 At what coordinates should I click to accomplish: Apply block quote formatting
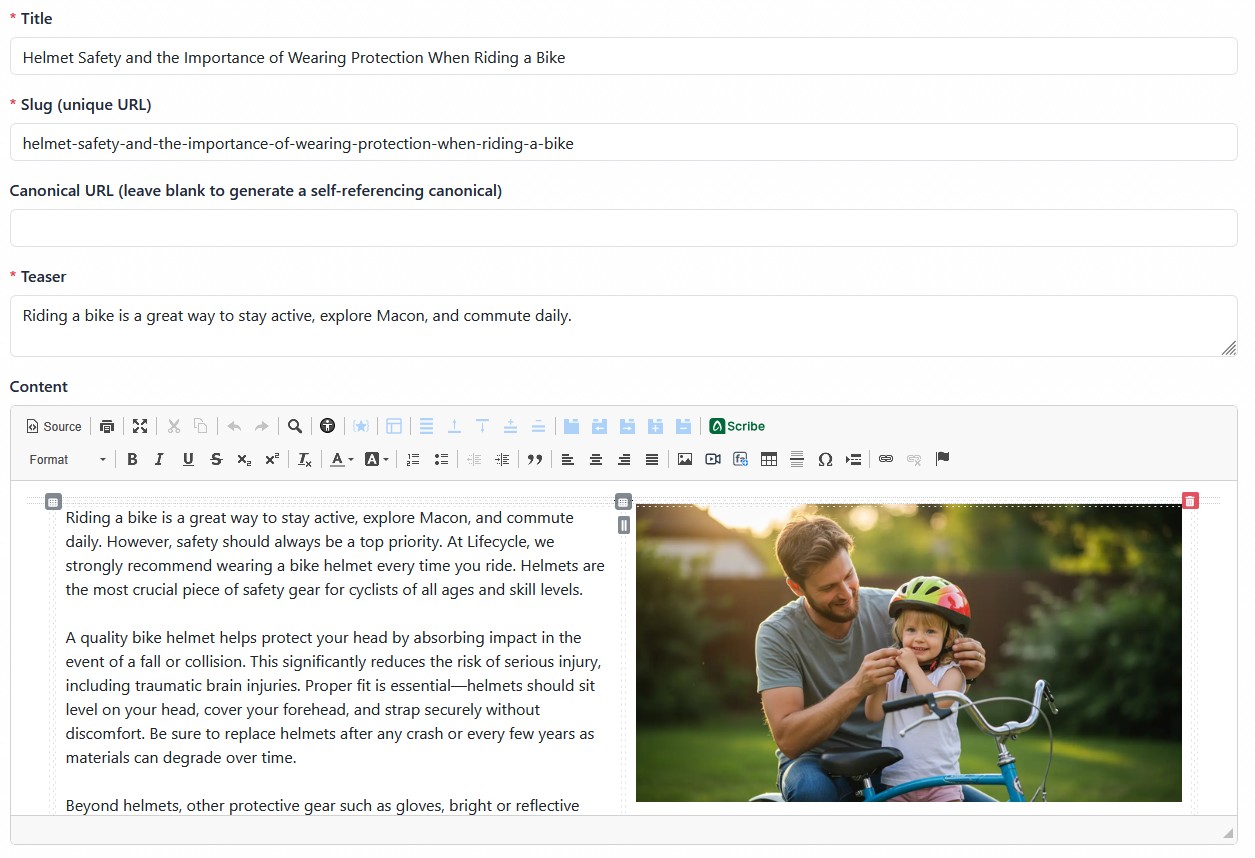point(535,459)
